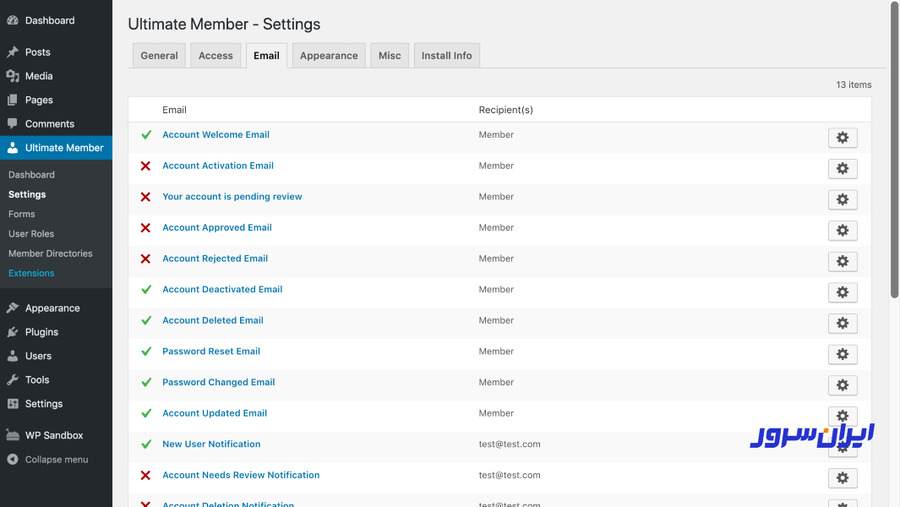Toggle green check for Account Deactivated Email
Screen dimensions: 900x507
tap(146, 289)
